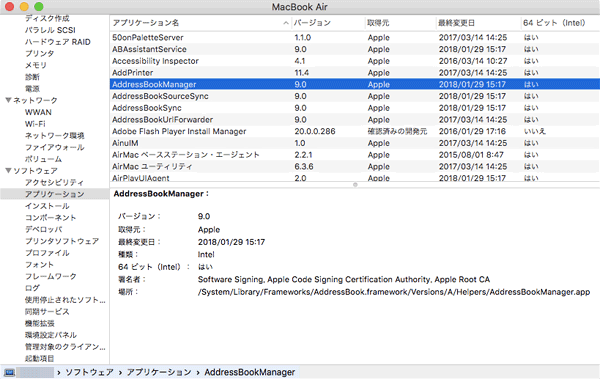Select ハードウェア RAID in the sidebar
This screenshot has width=600, height=379.
(x=58, y=42)
